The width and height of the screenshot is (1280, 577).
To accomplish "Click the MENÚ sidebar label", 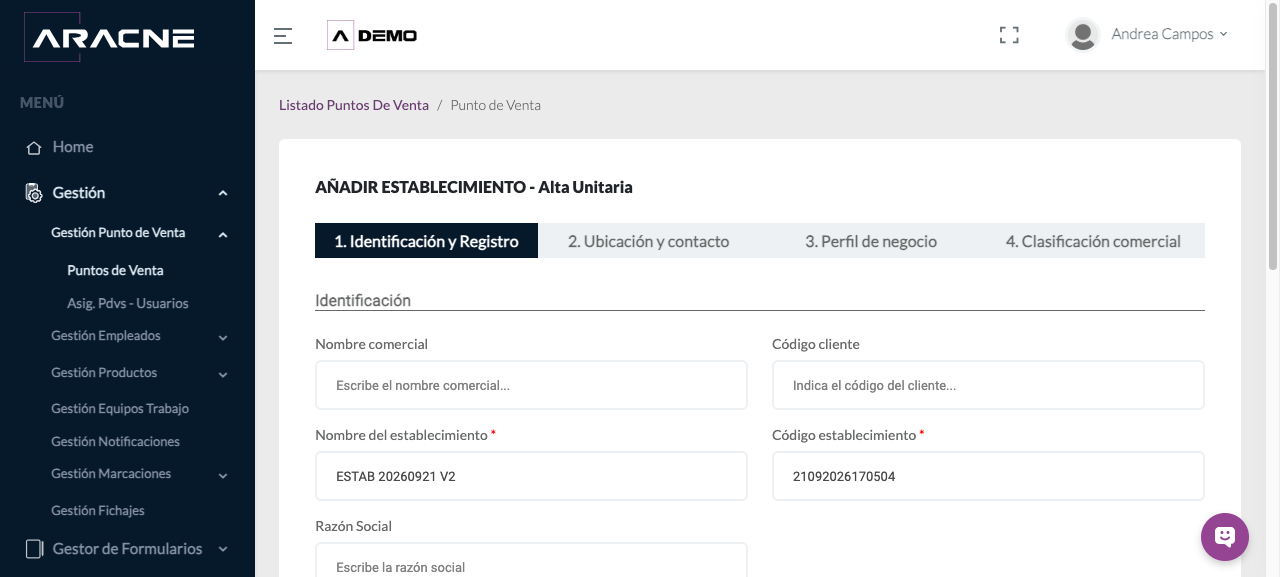I will 42,103.
